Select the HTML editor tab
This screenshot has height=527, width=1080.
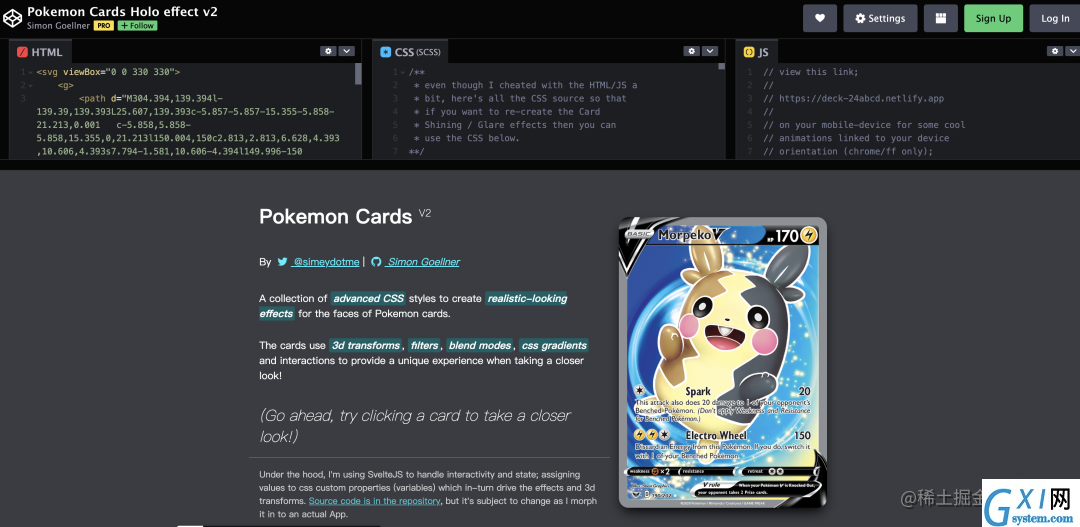point(40,52)
